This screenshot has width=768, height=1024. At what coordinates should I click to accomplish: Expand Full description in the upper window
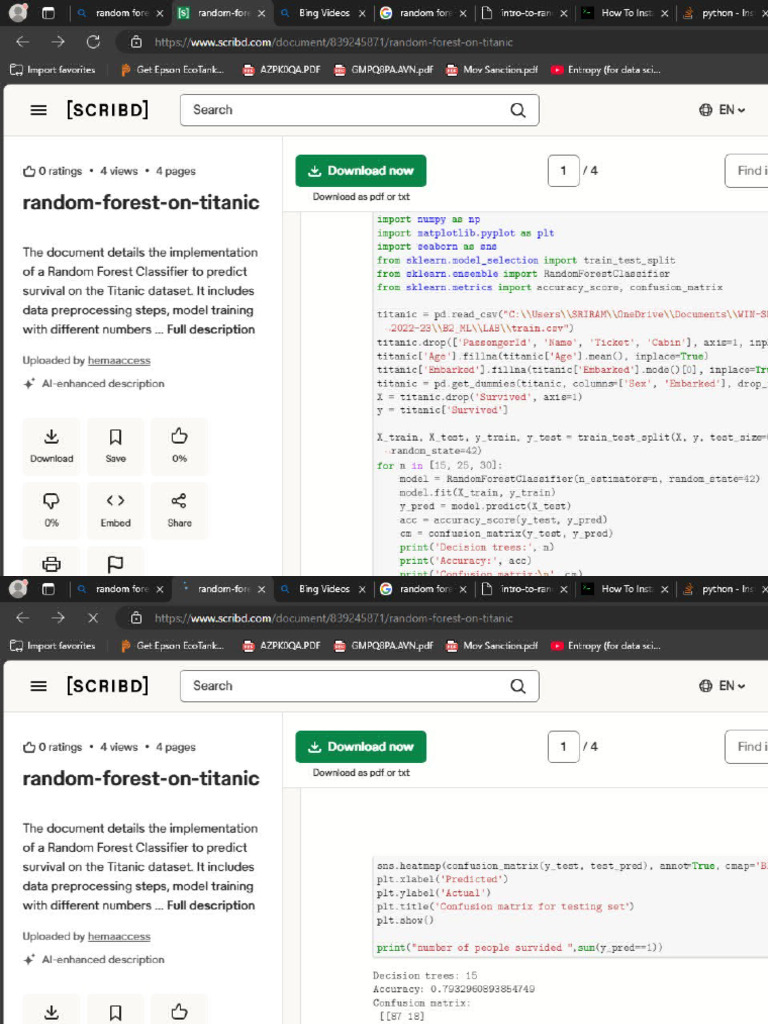point(211,329)
